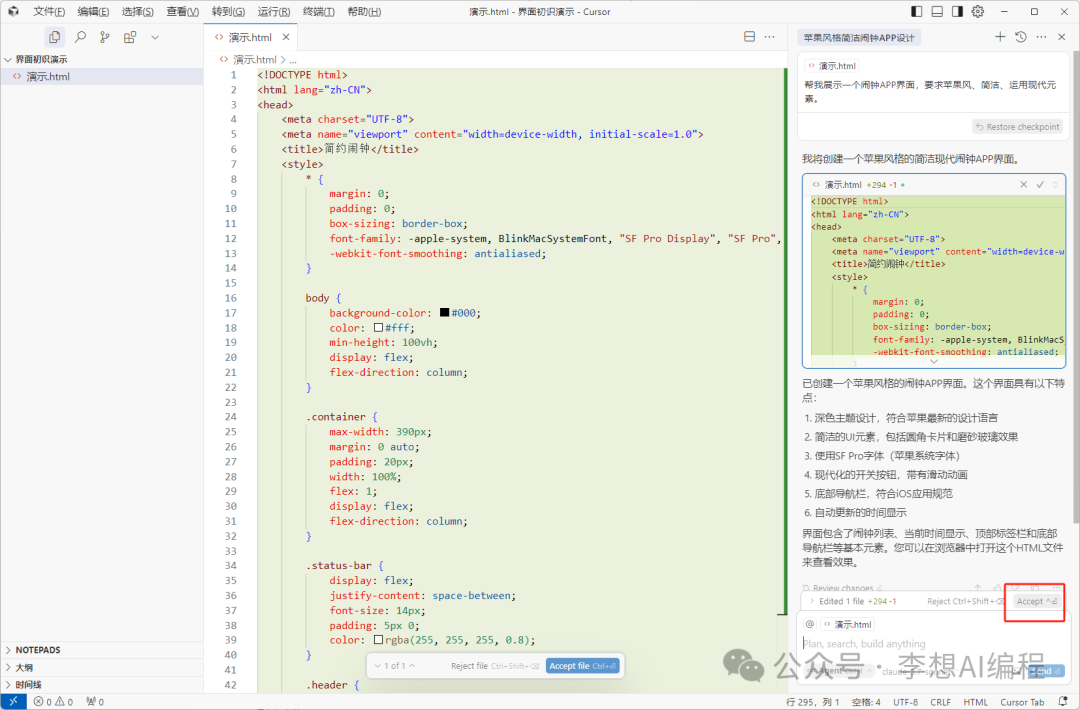Click the split editor icon
The height and width of the screenshot is (710, 1080).
click(749, 37)
